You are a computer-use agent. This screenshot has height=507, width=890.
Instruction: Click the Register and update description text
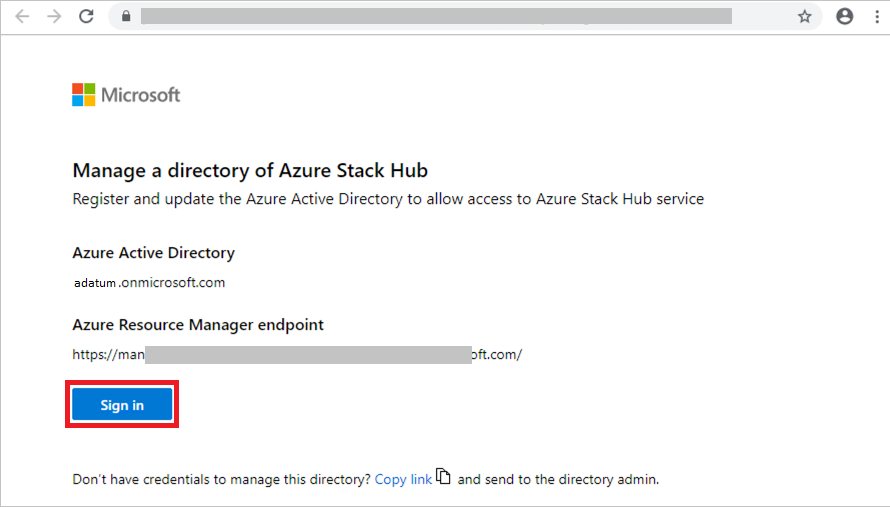[388, 199]
